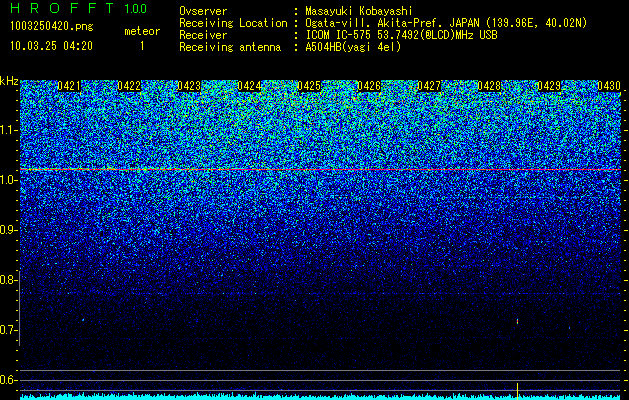Click the cyan signal strength bar at bottom

[x=321, y=397]
